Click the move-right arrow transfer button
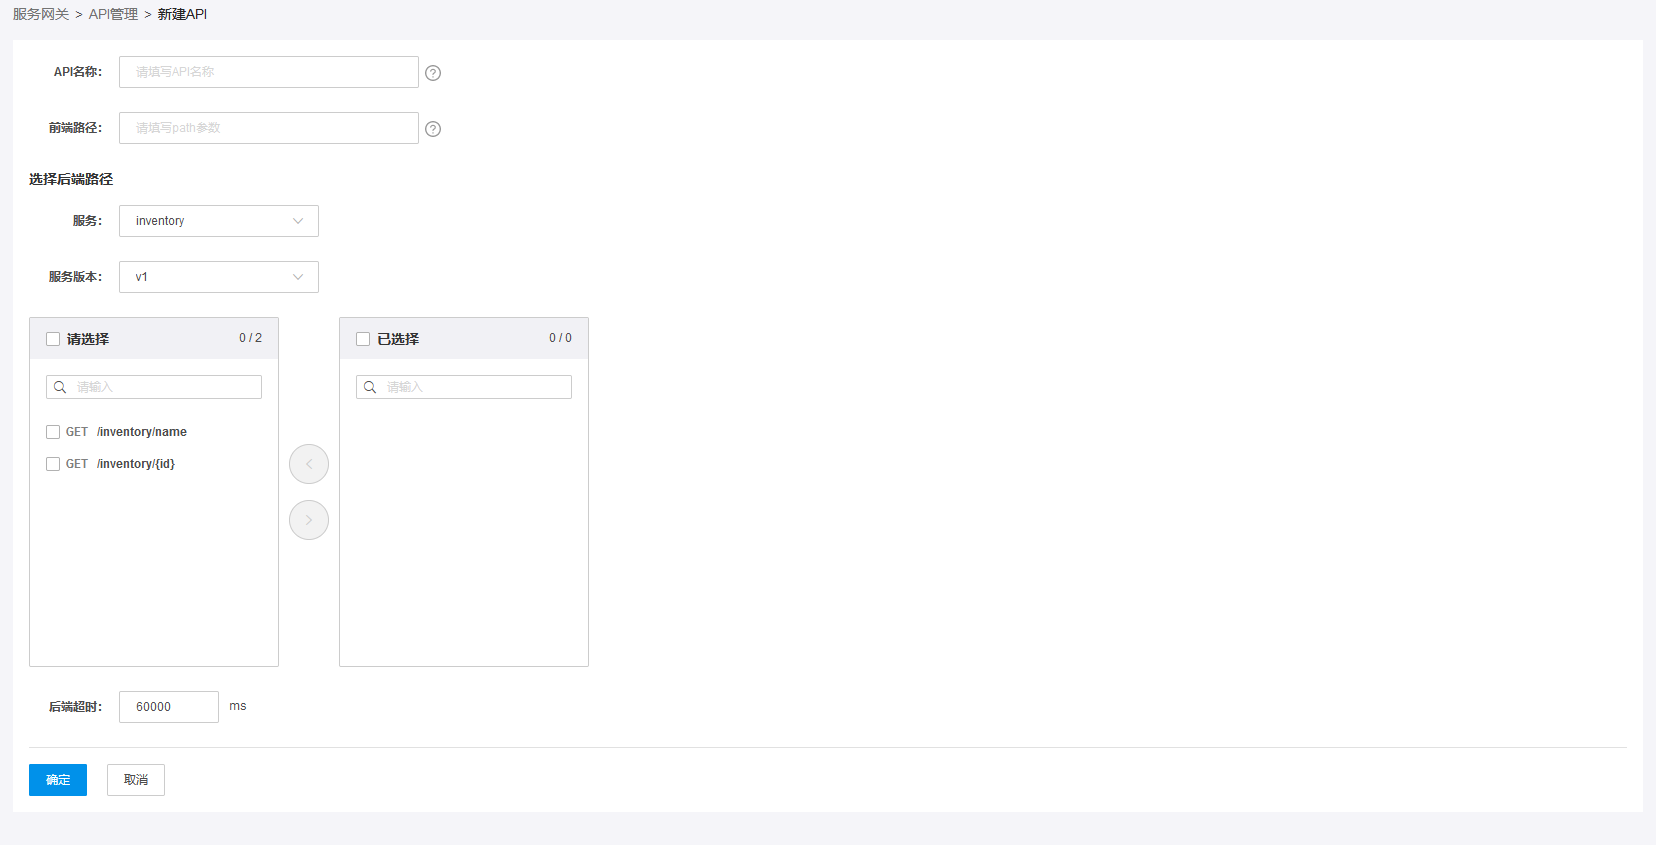This screenshot has height=845, width=1656. tap(309, 520)
